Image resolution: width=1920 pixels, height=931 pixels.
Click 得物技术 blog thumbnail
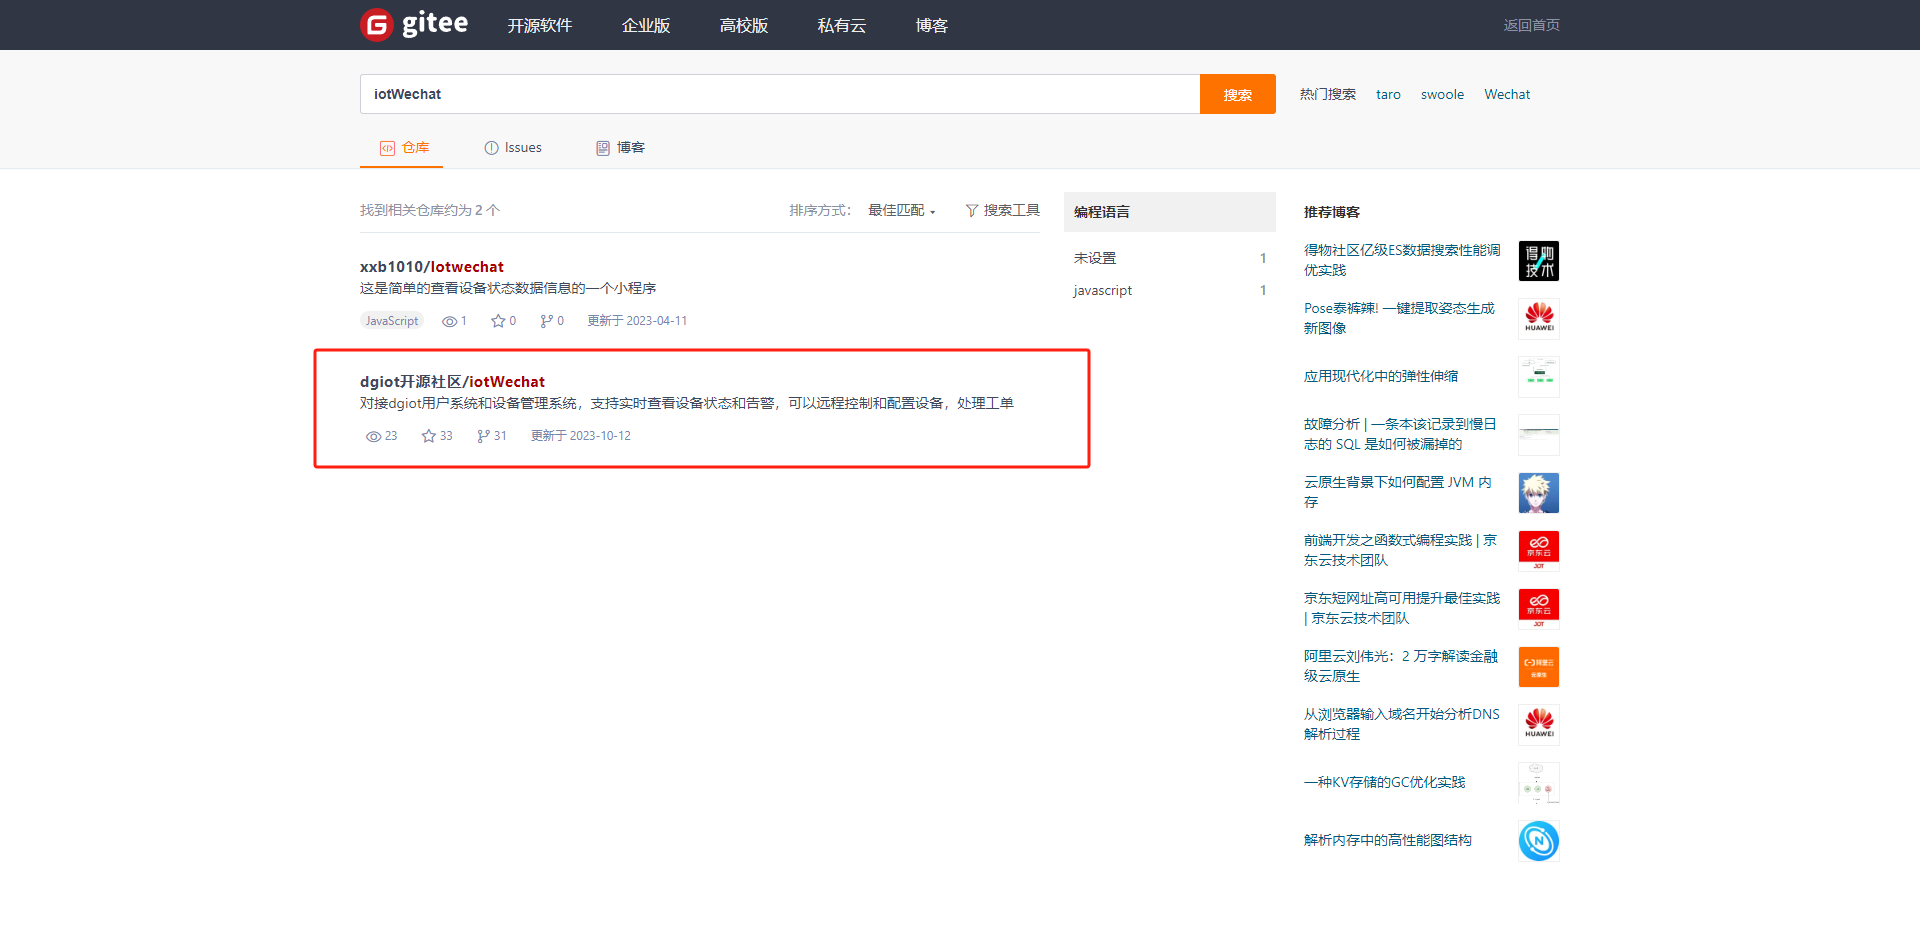tap(1539, 261)
